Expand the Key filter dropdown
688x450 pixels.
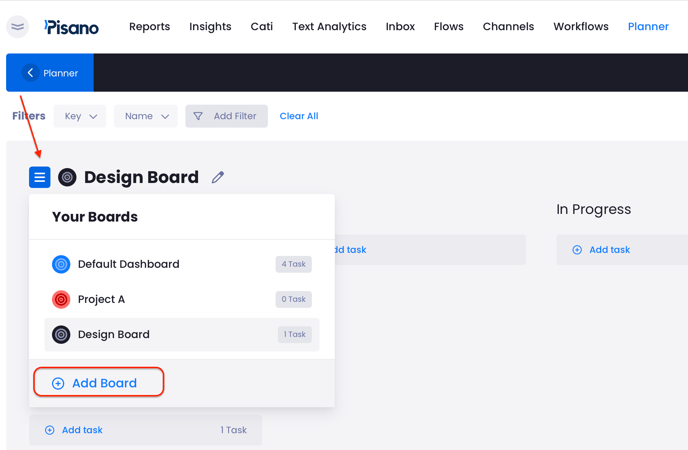coord(80,116)
